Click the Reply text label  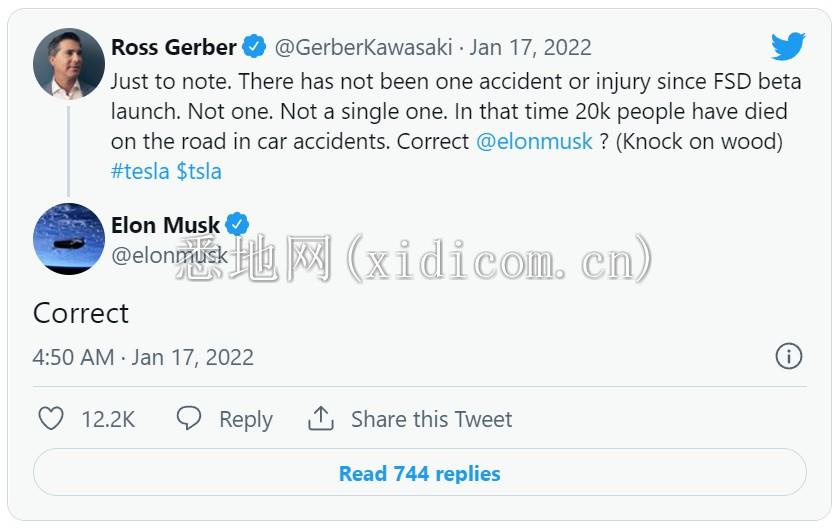point(246,419)
